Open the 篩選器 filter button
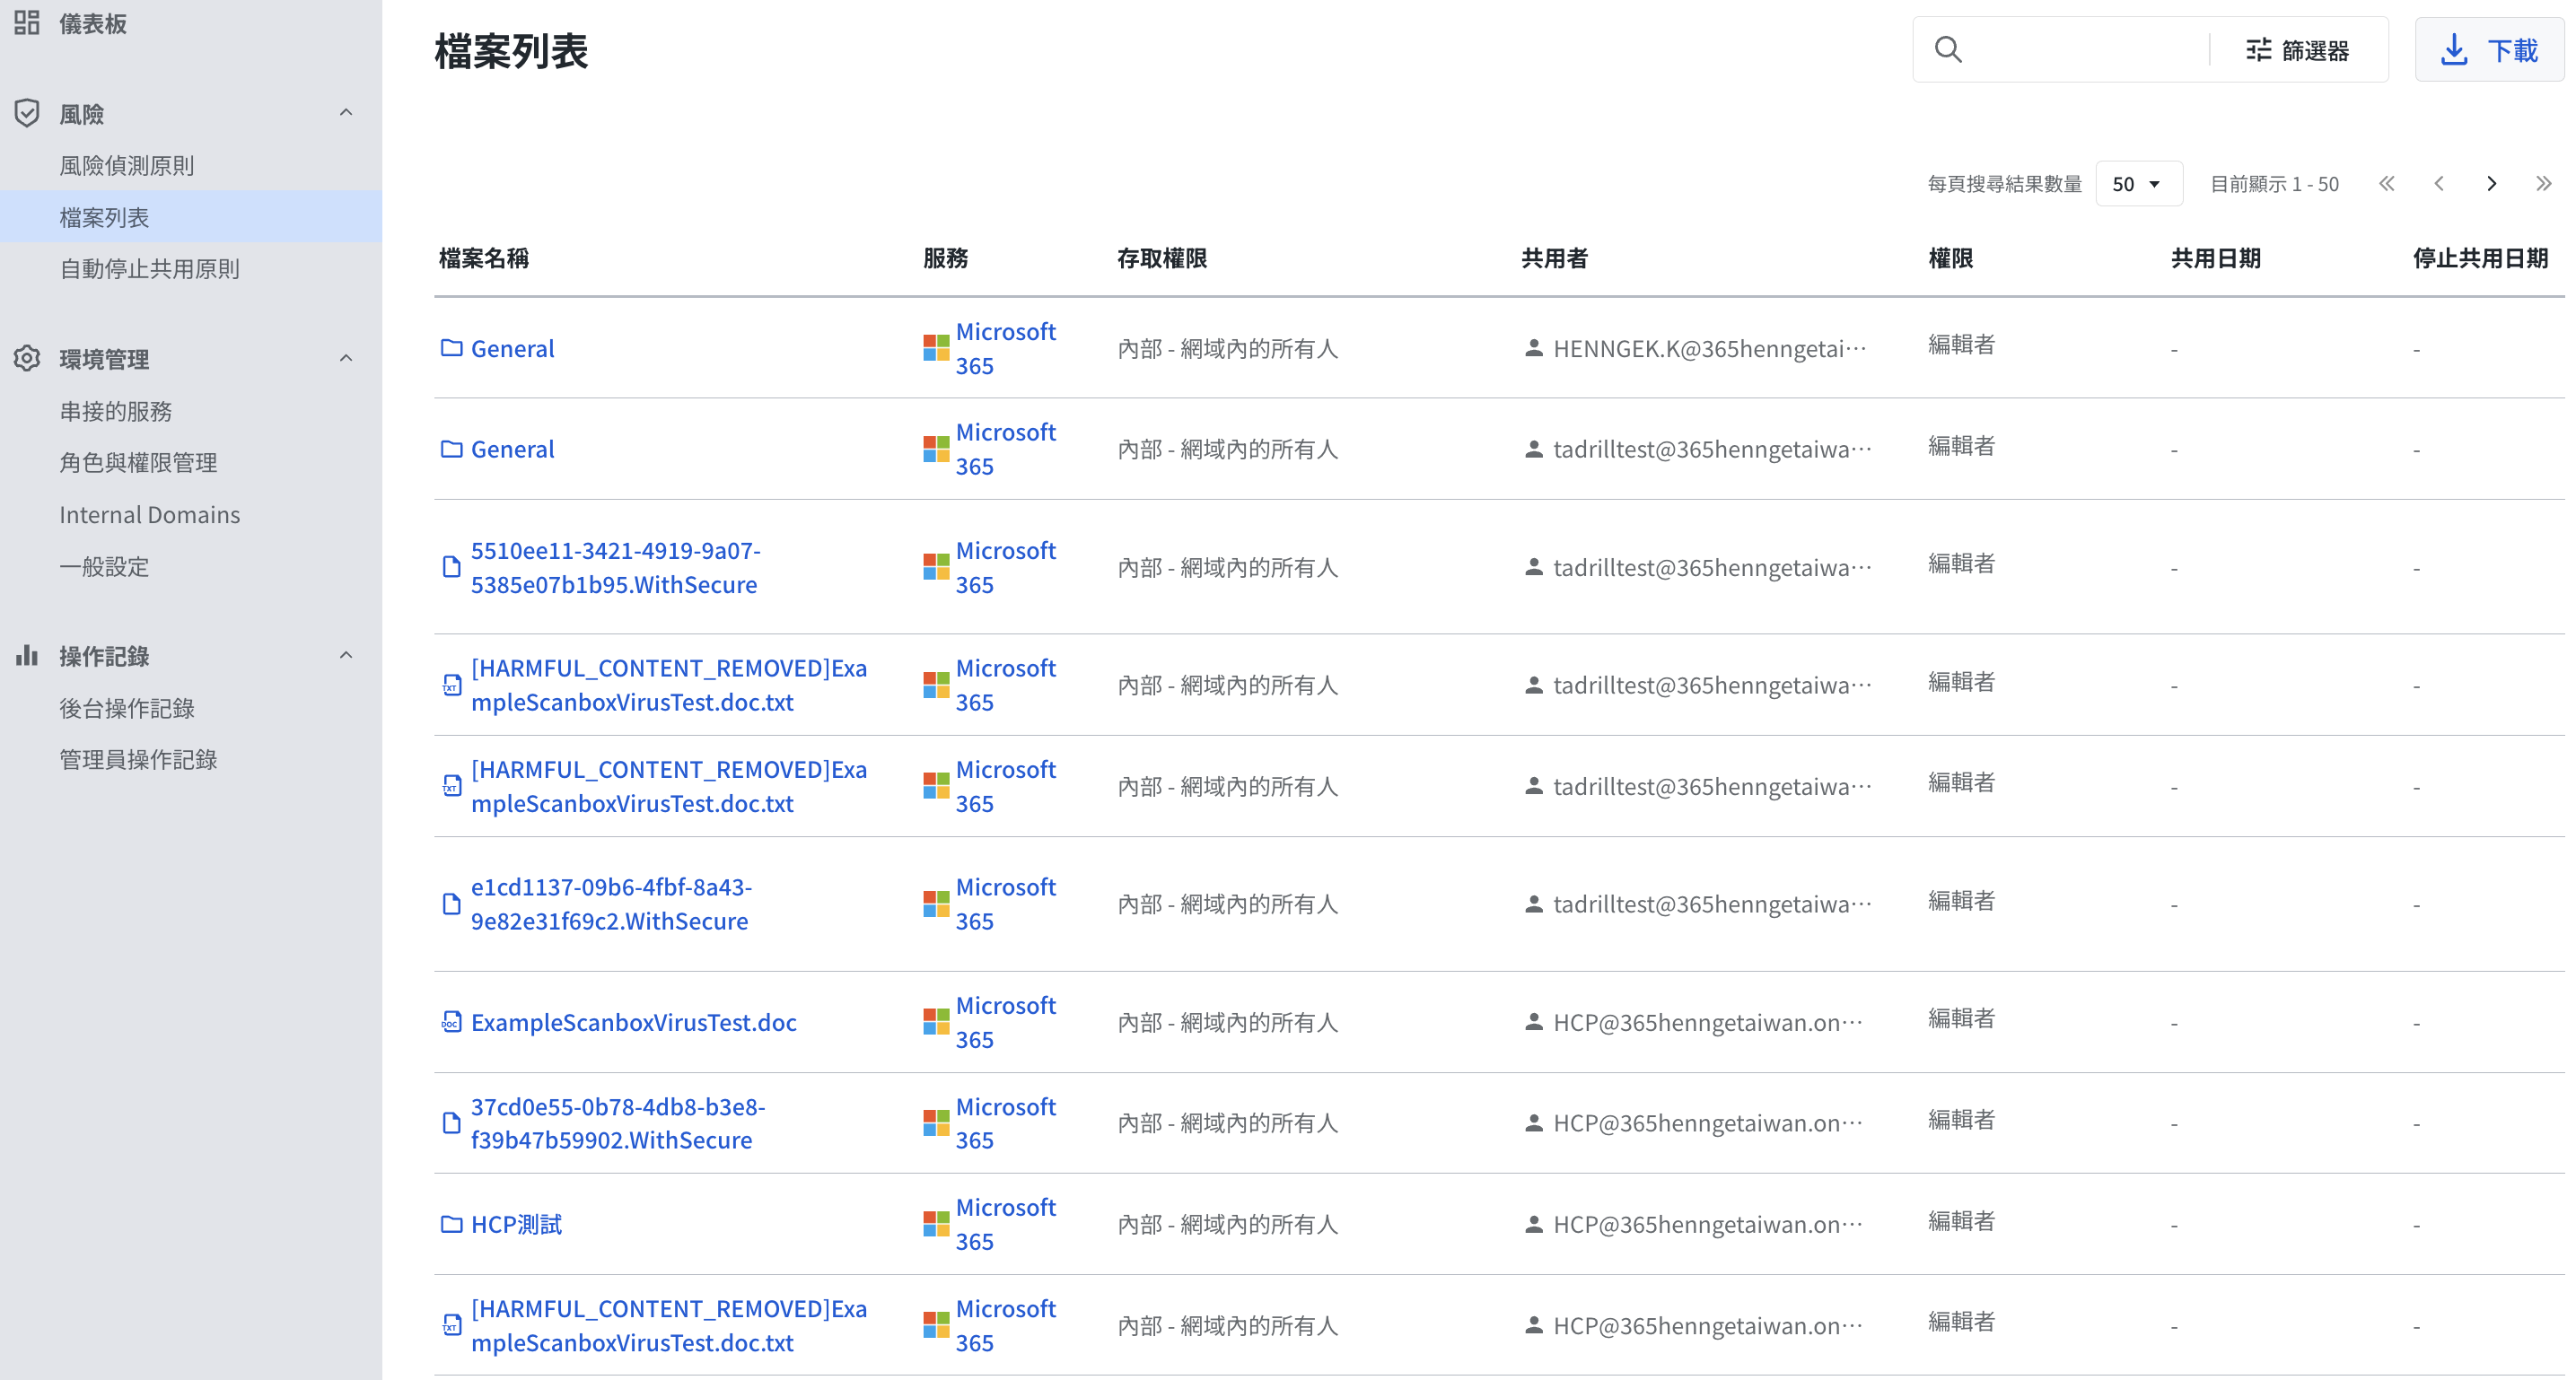The width and height of the screenshot is (2576, 1380). (x=2297, y=50)
